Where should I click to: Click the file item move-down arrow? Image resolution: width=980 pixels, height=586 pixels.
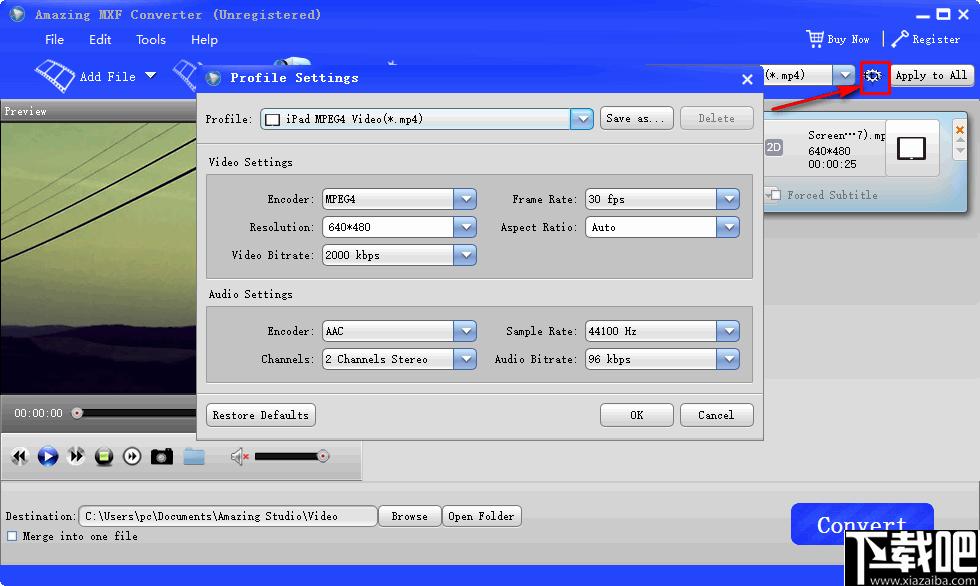tap(960, 151)
